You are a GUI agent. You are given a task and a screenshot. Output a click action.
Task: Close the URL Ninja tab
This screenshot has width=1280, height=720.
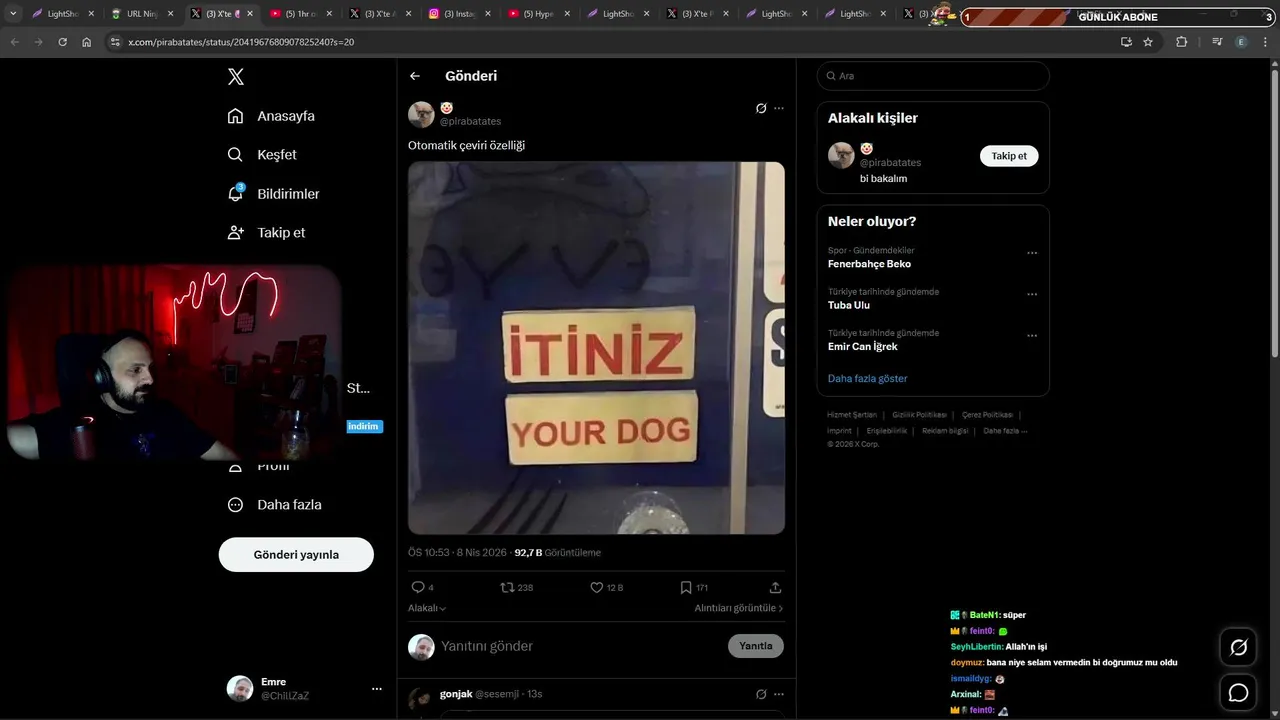[x=170, y=14]
